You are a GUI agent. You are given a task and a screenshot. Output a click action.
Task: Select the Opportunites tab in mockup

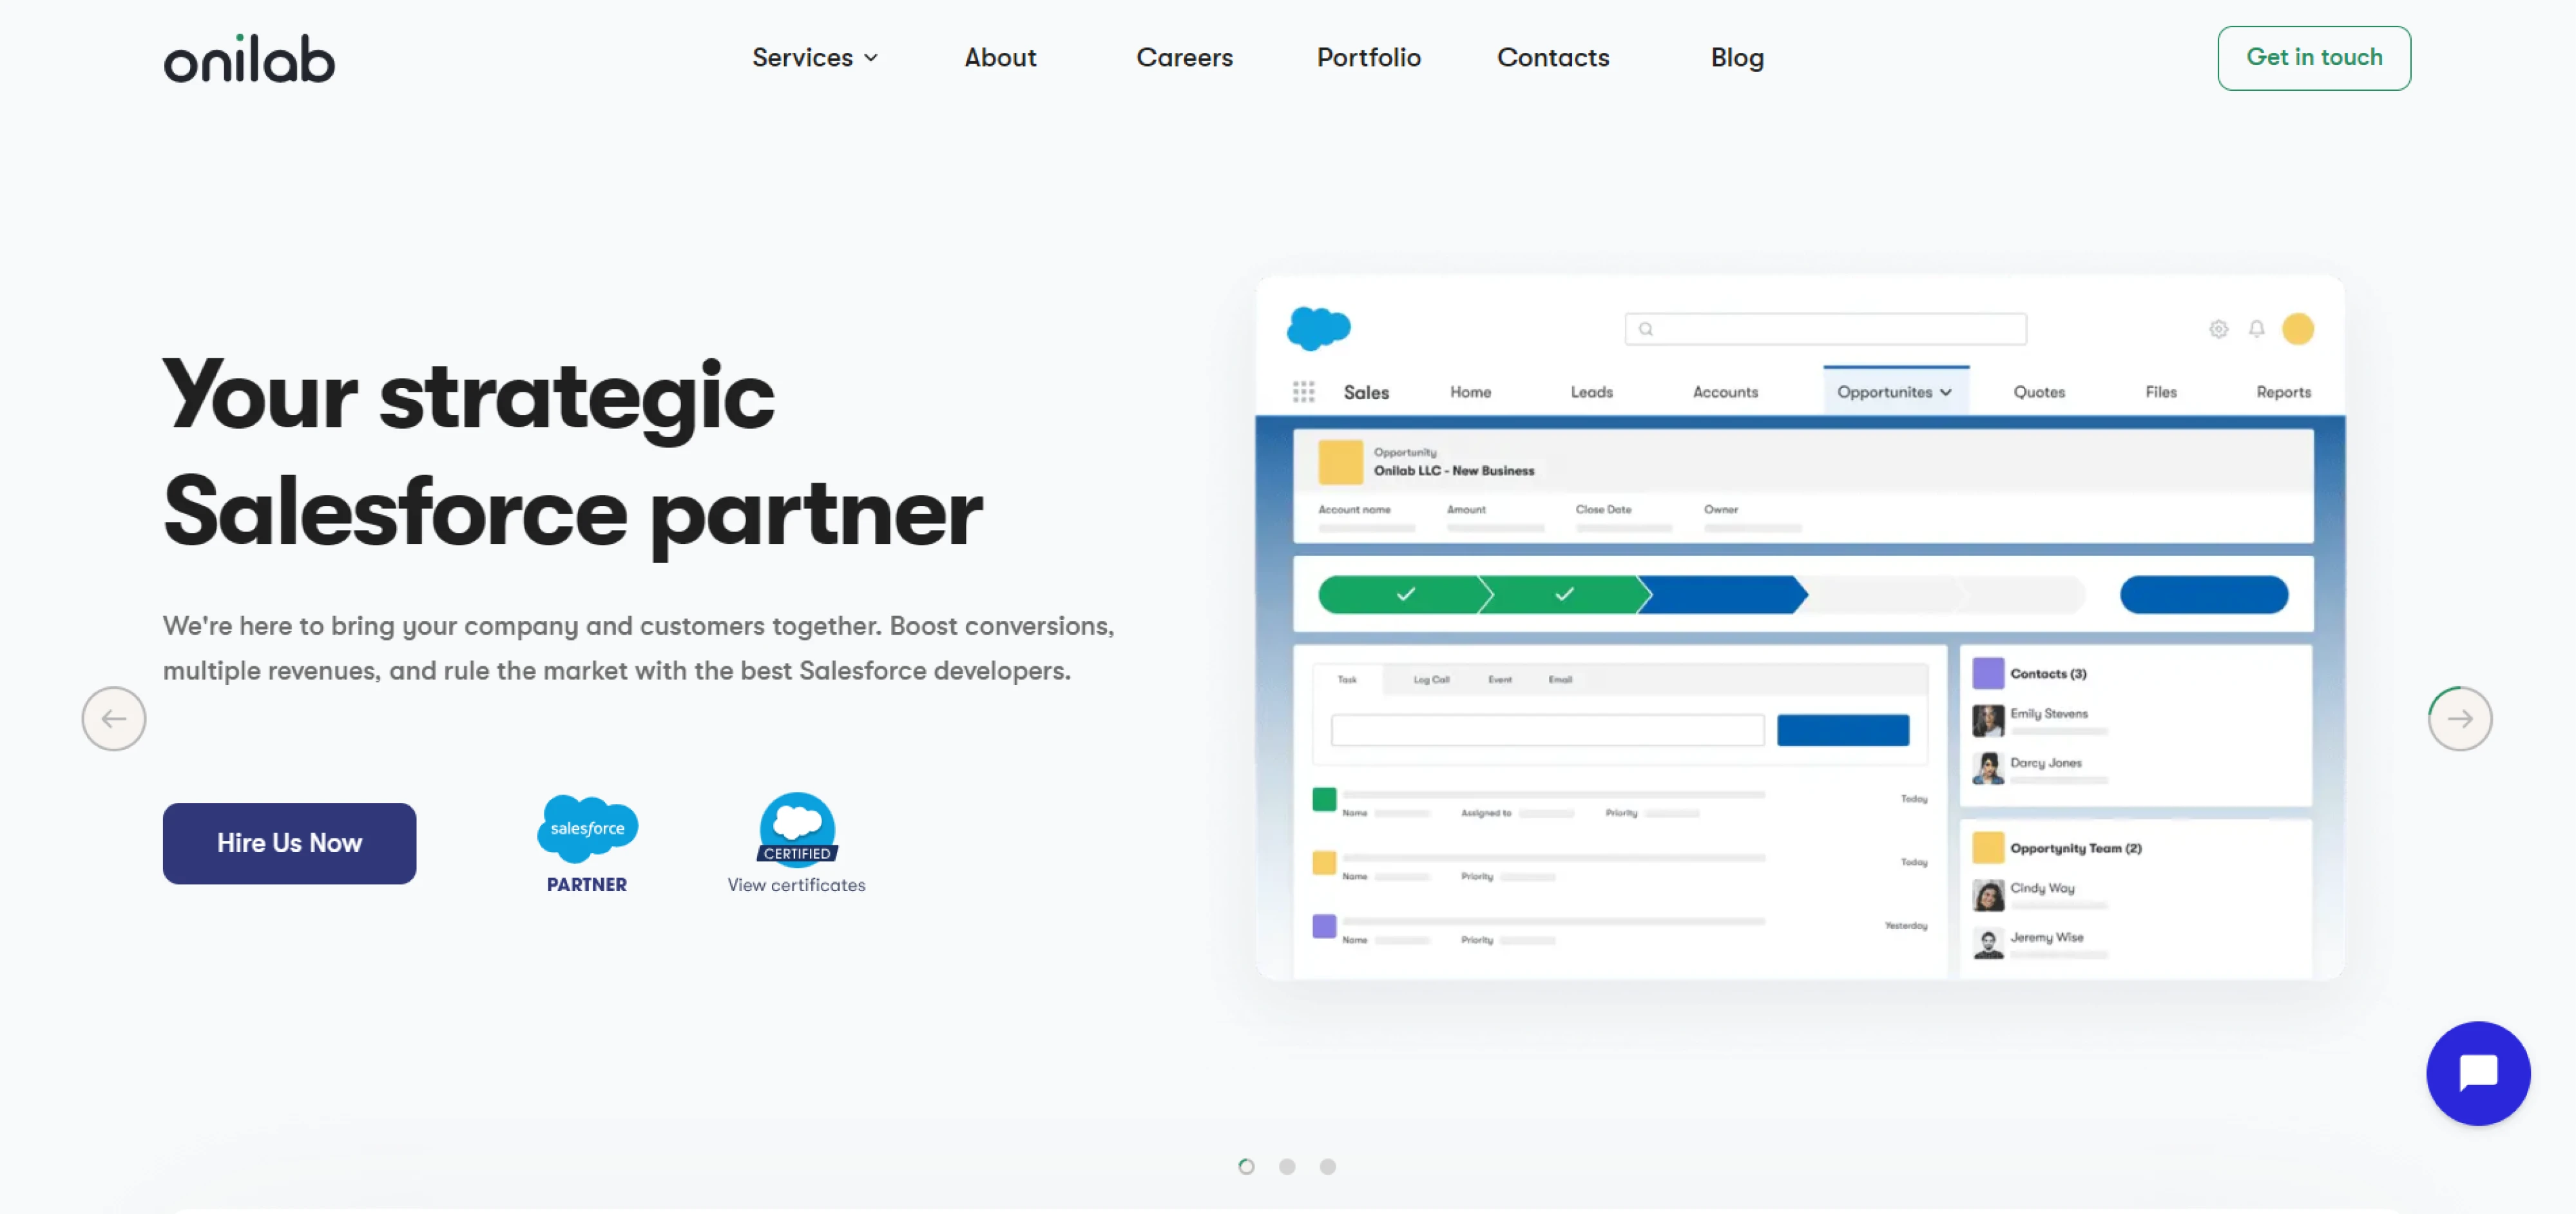point(1895,392)
